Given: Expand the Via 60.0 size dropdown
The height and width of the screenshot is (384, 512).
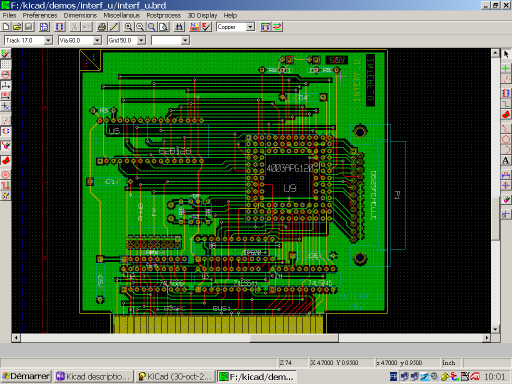Looking at the screenshot, I should [97, 41].
